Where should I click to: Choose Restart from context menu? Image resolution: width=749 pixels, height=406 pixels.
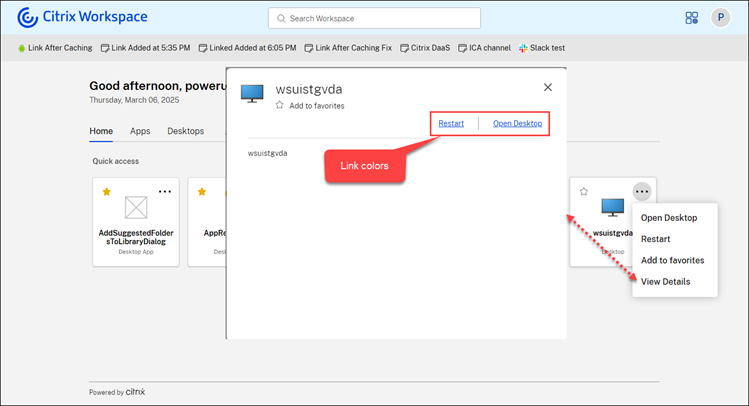click(x=655, y=239)
